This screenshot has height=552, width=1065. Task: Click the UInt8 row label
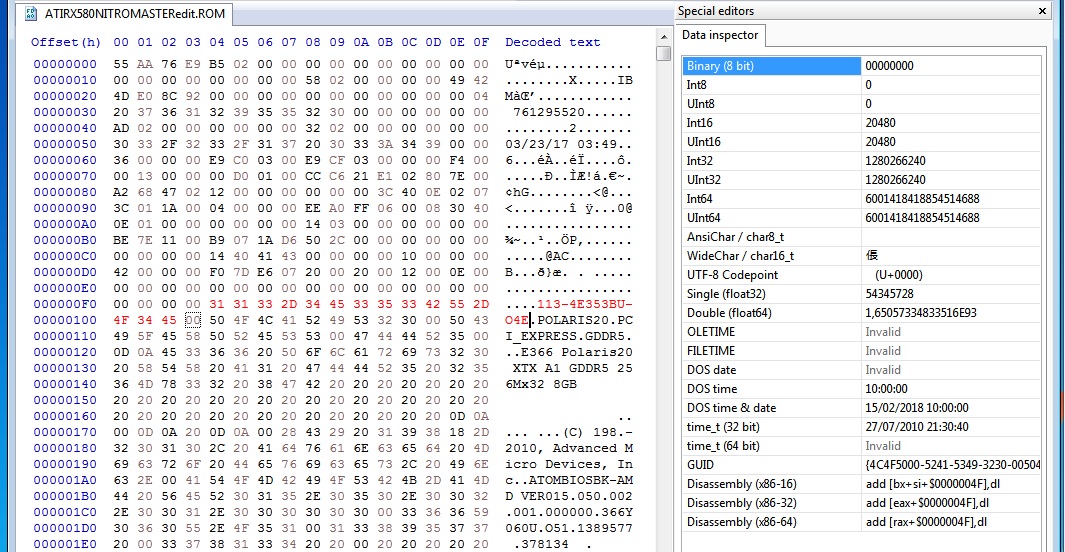pos(700,104)
